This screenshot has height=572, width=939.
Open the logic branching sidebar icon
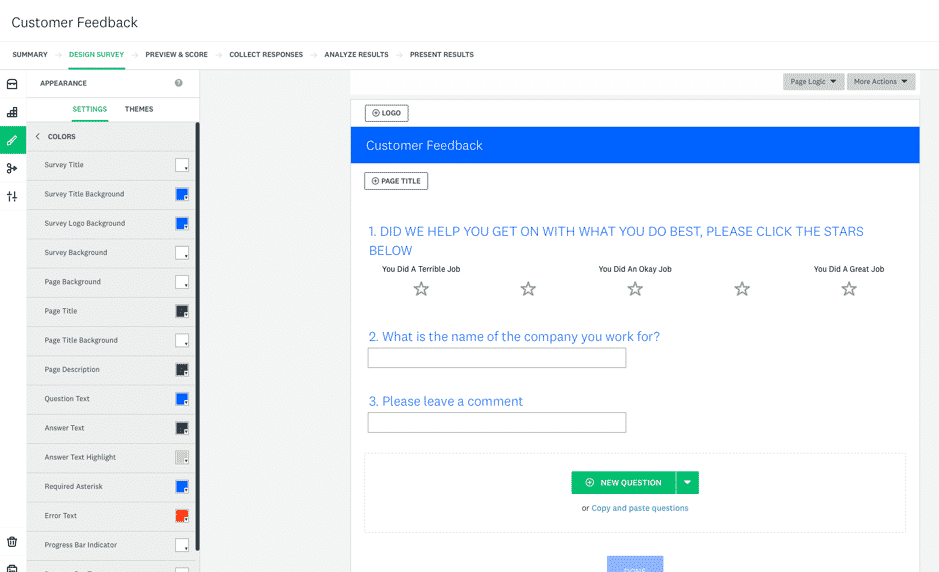(x=12, y=168)
